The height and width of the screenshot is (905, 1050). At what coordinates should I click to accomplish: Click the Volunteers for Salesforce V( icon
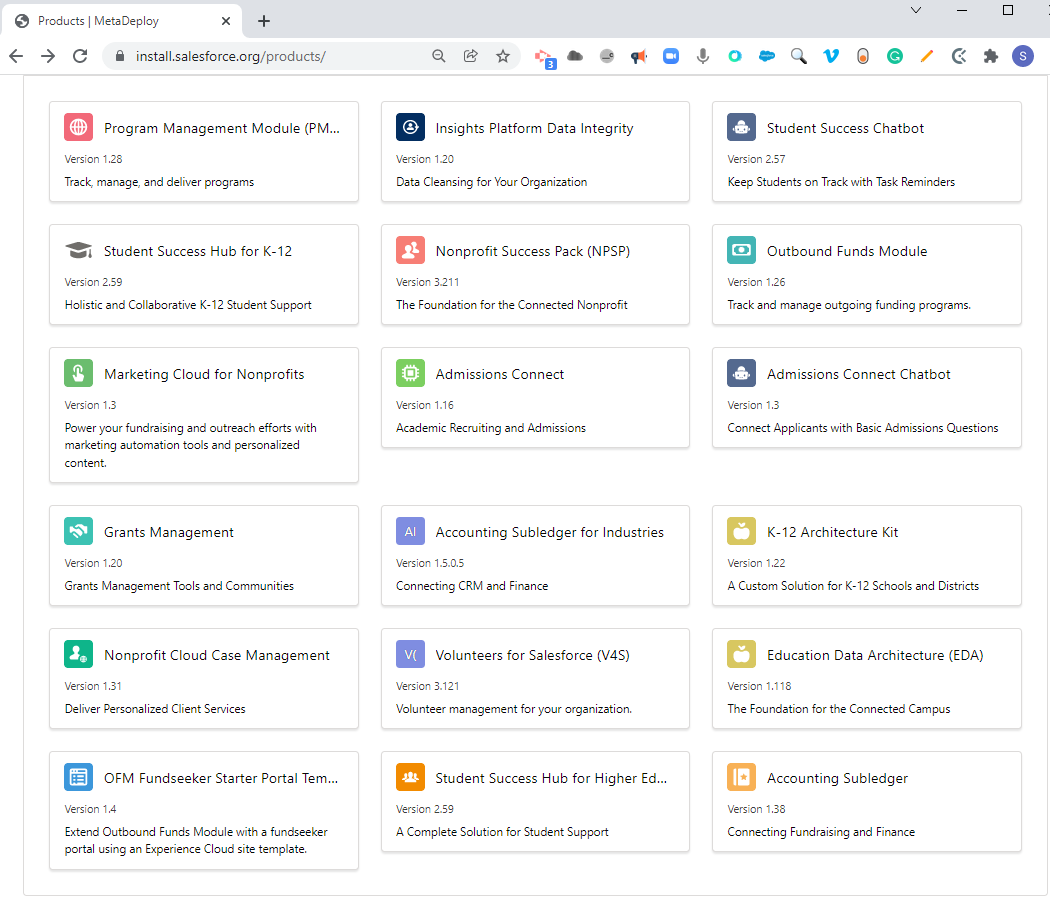410,654
